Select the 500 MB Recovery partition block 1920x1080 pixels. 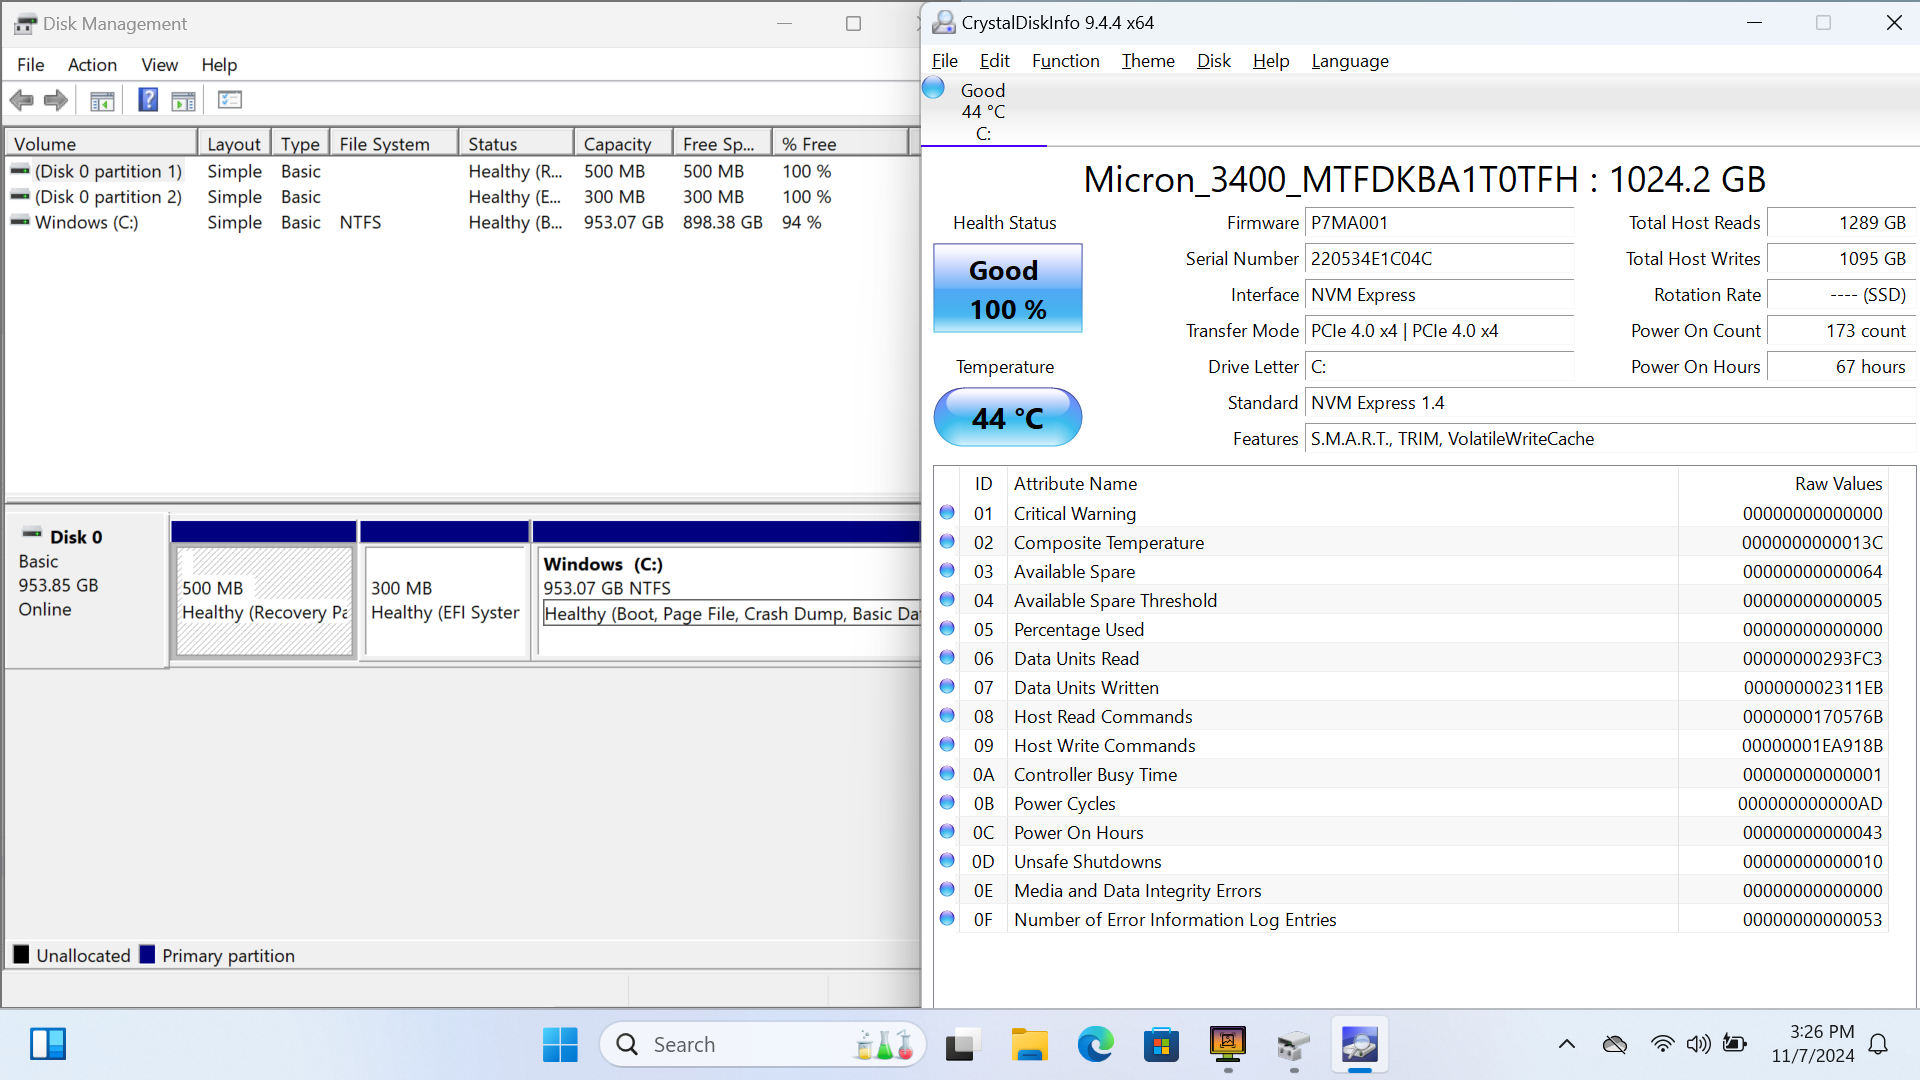click(264, 600)
